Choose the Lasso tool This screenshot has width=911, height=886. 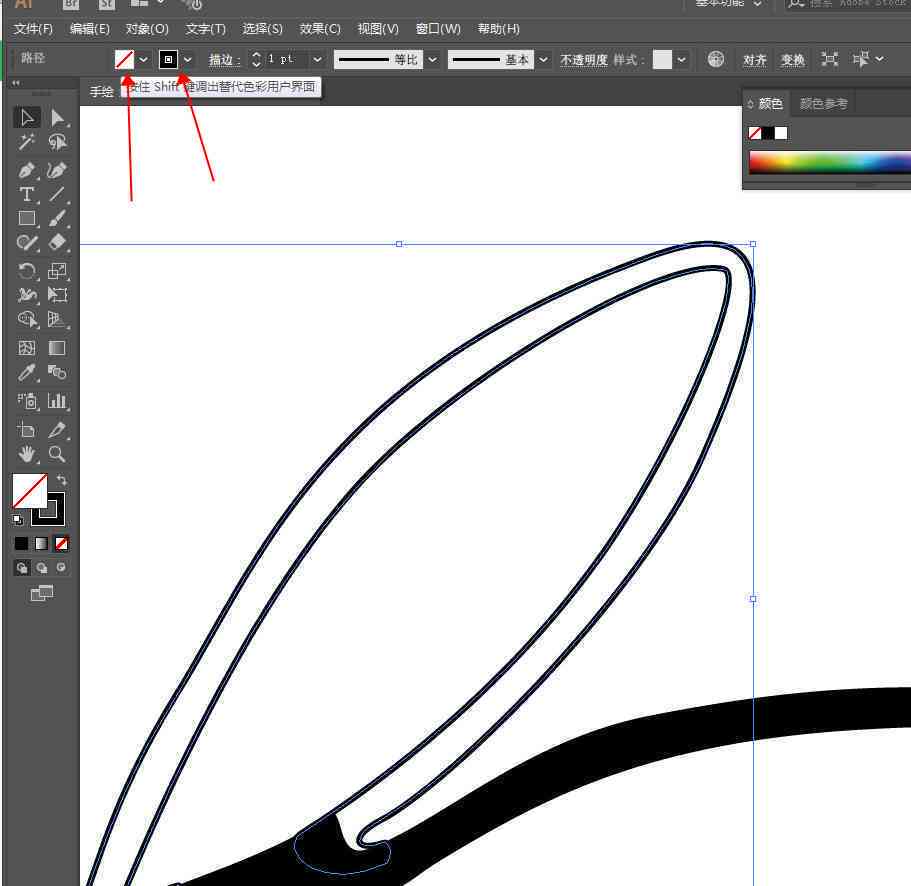click(57, 142)
